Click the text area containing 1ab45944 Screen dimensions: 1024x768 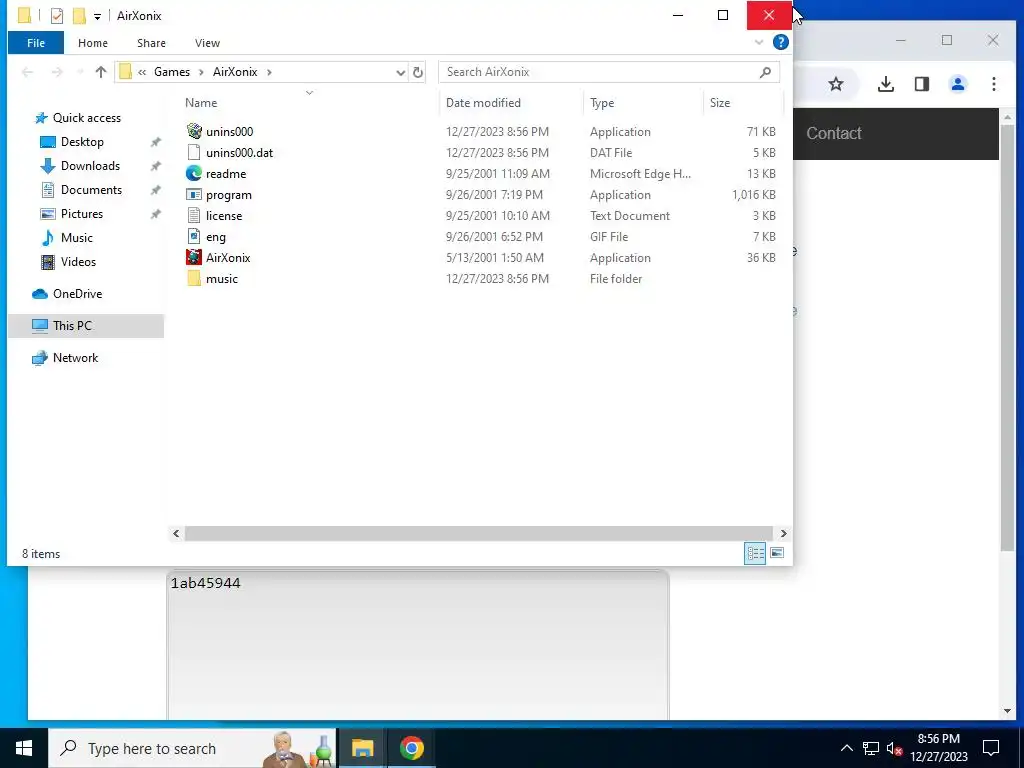pos(418,645)
